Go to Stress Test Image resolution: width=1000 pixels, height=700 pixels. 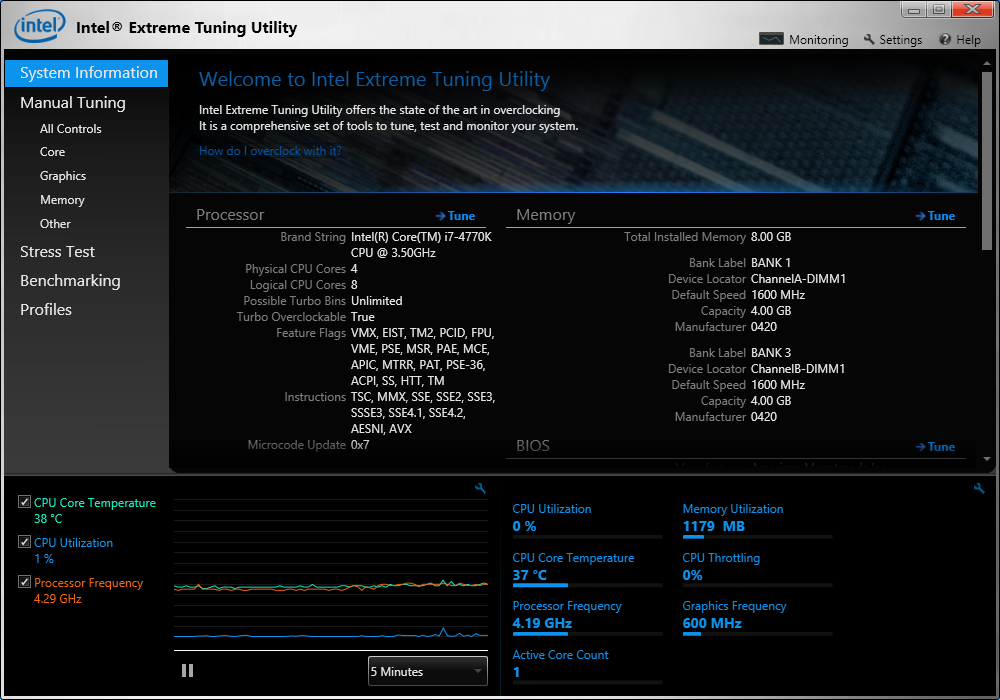57,252
